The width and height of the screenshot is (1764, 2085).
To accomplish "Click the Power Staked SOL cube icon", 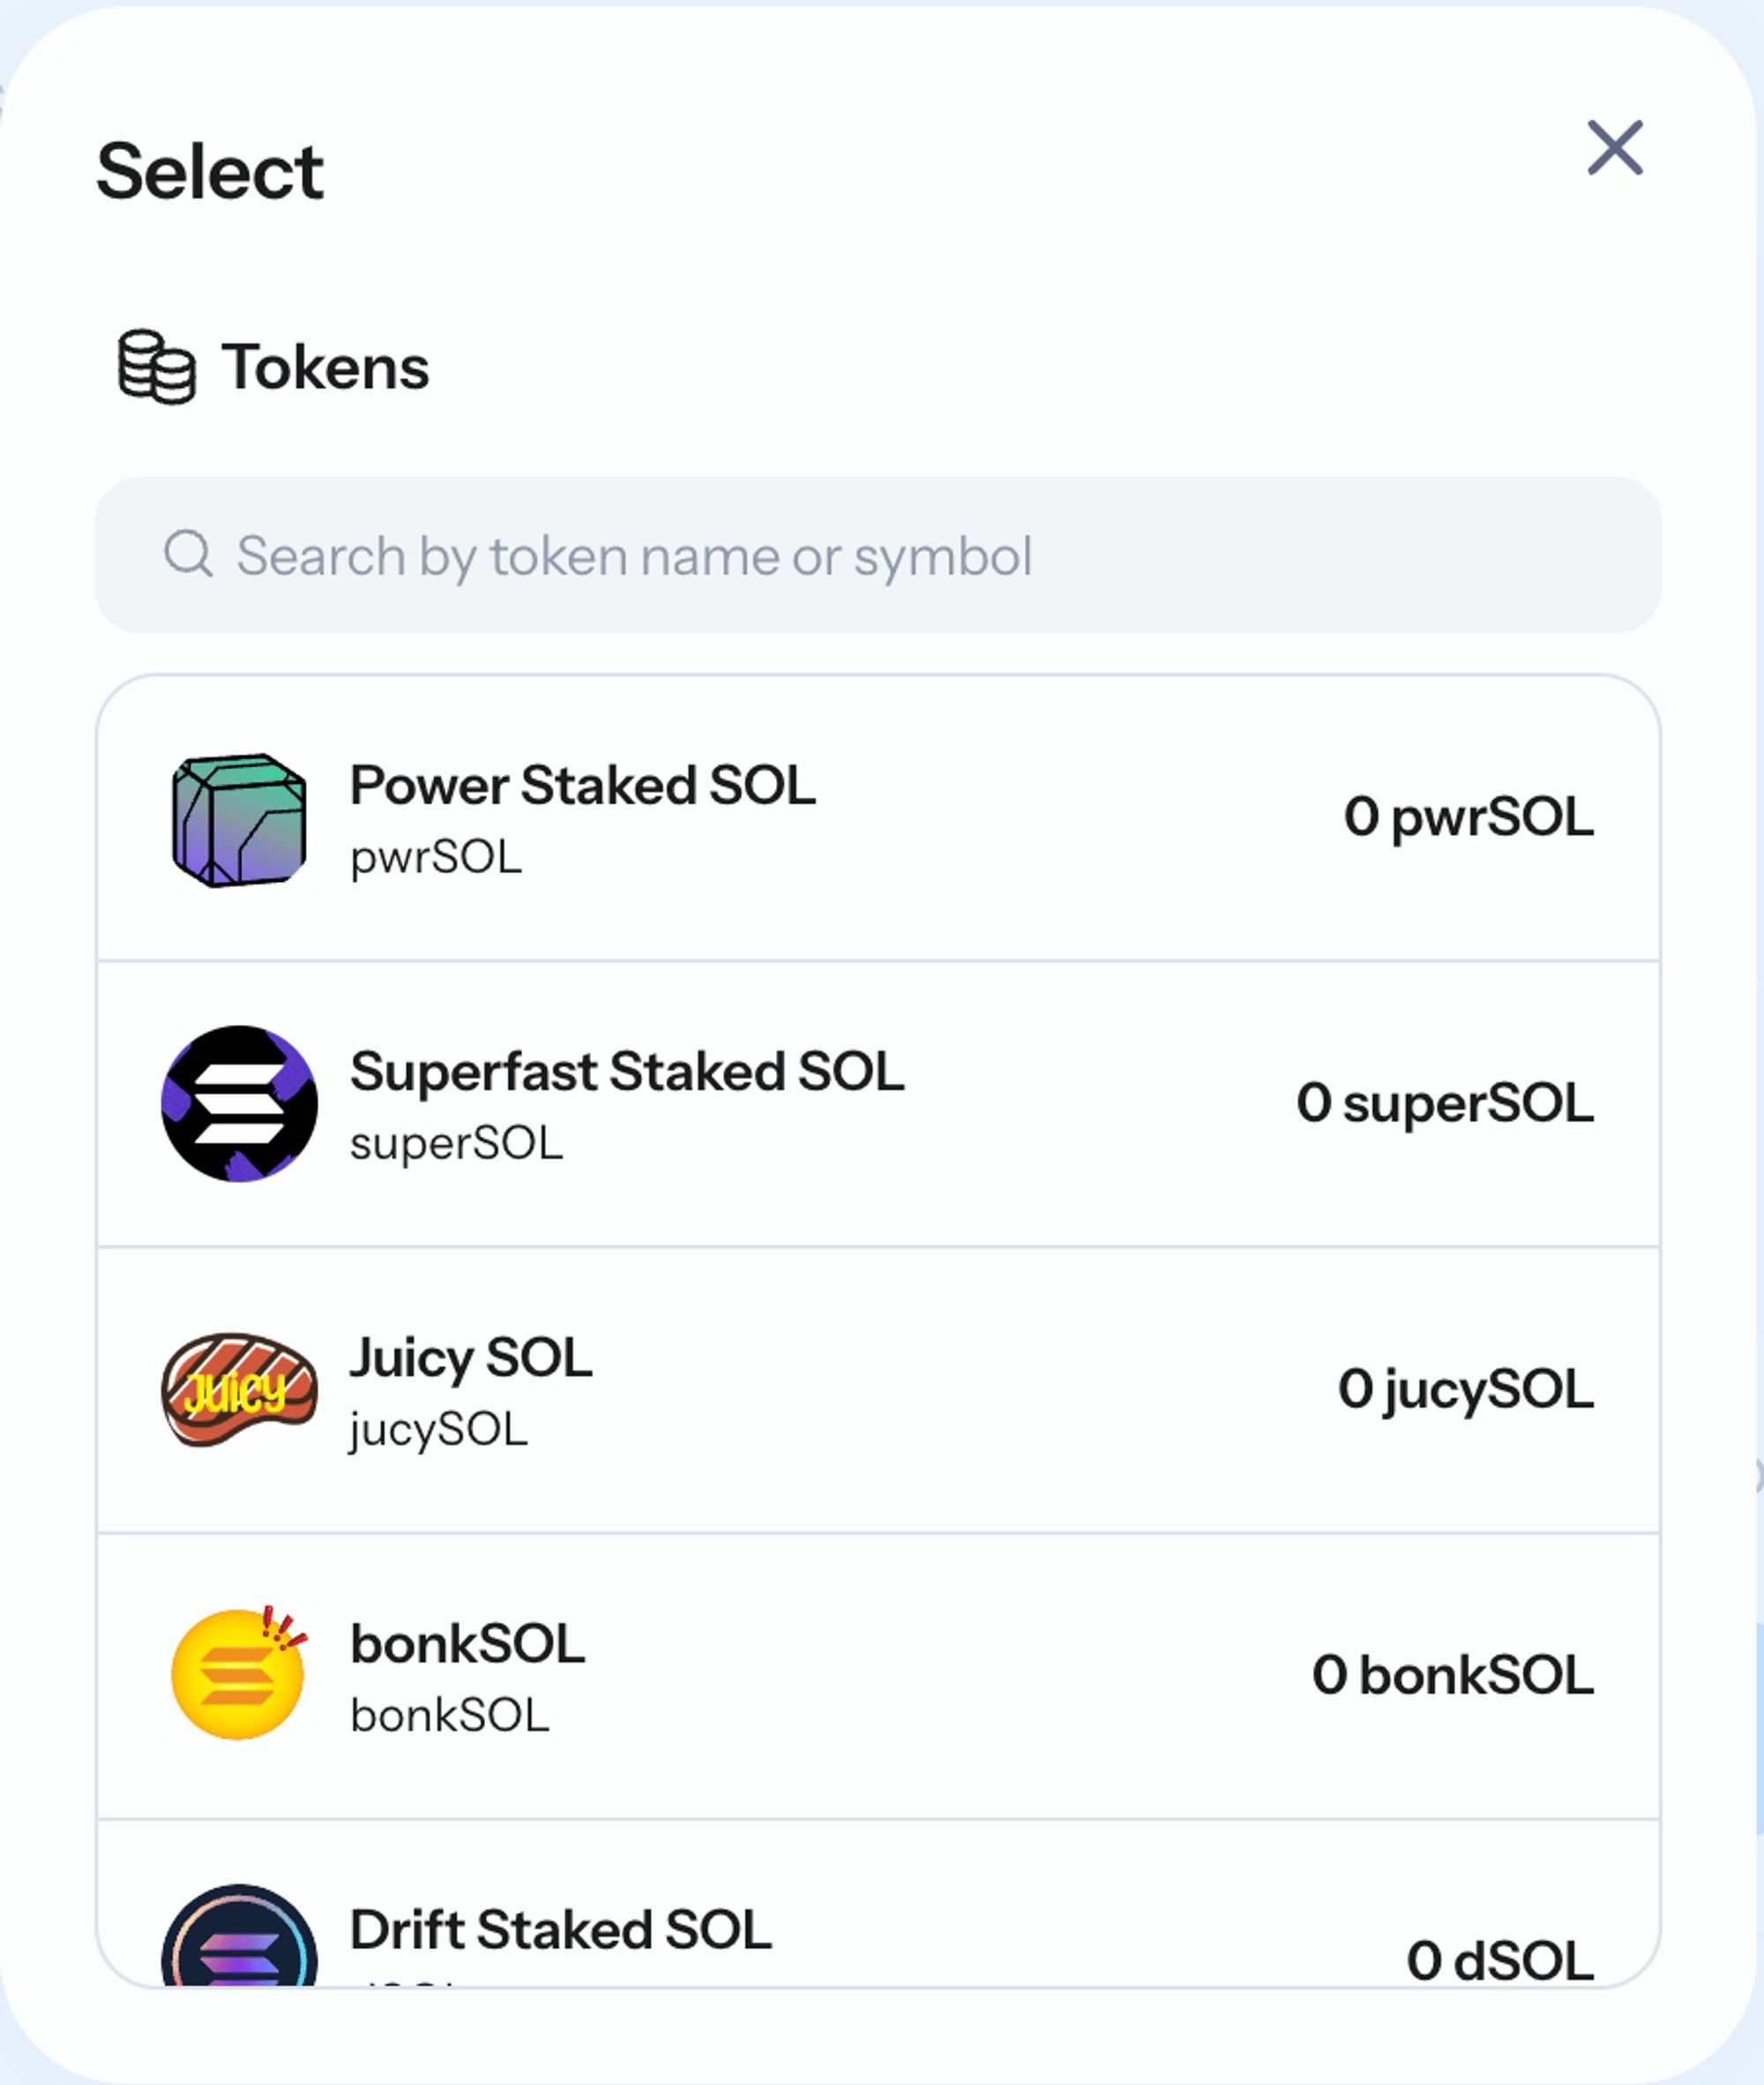I will coord(239,819).
